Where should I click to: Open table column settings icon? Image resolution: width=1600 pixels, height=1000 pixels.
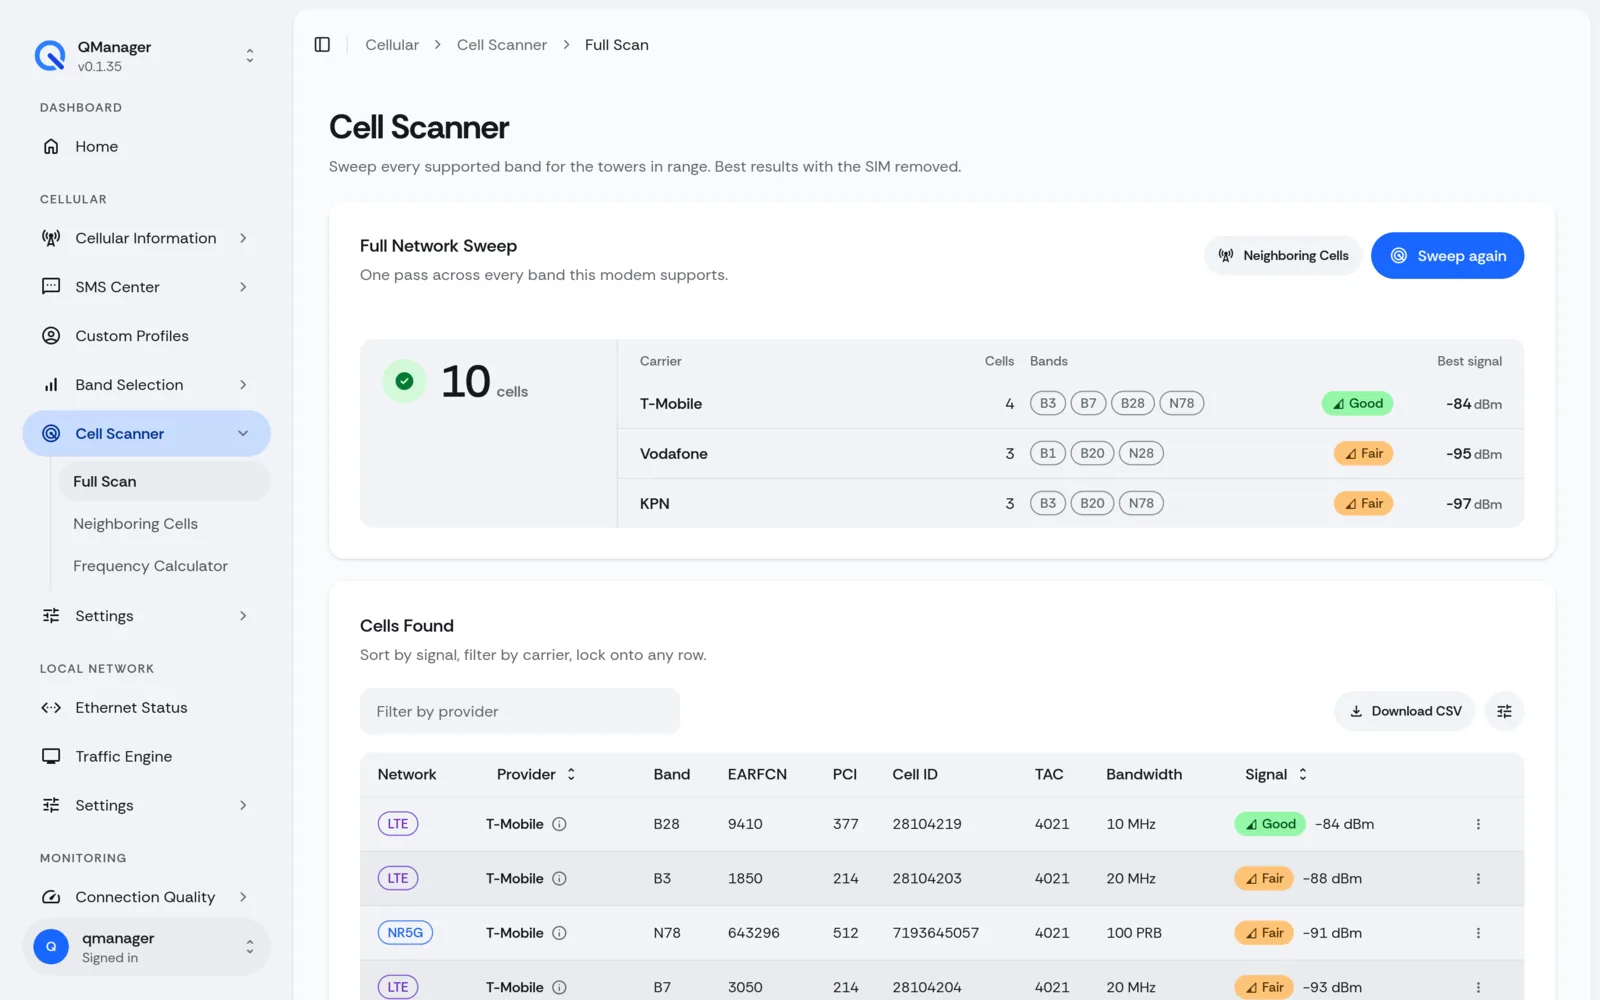click(x=1504, y=712)
